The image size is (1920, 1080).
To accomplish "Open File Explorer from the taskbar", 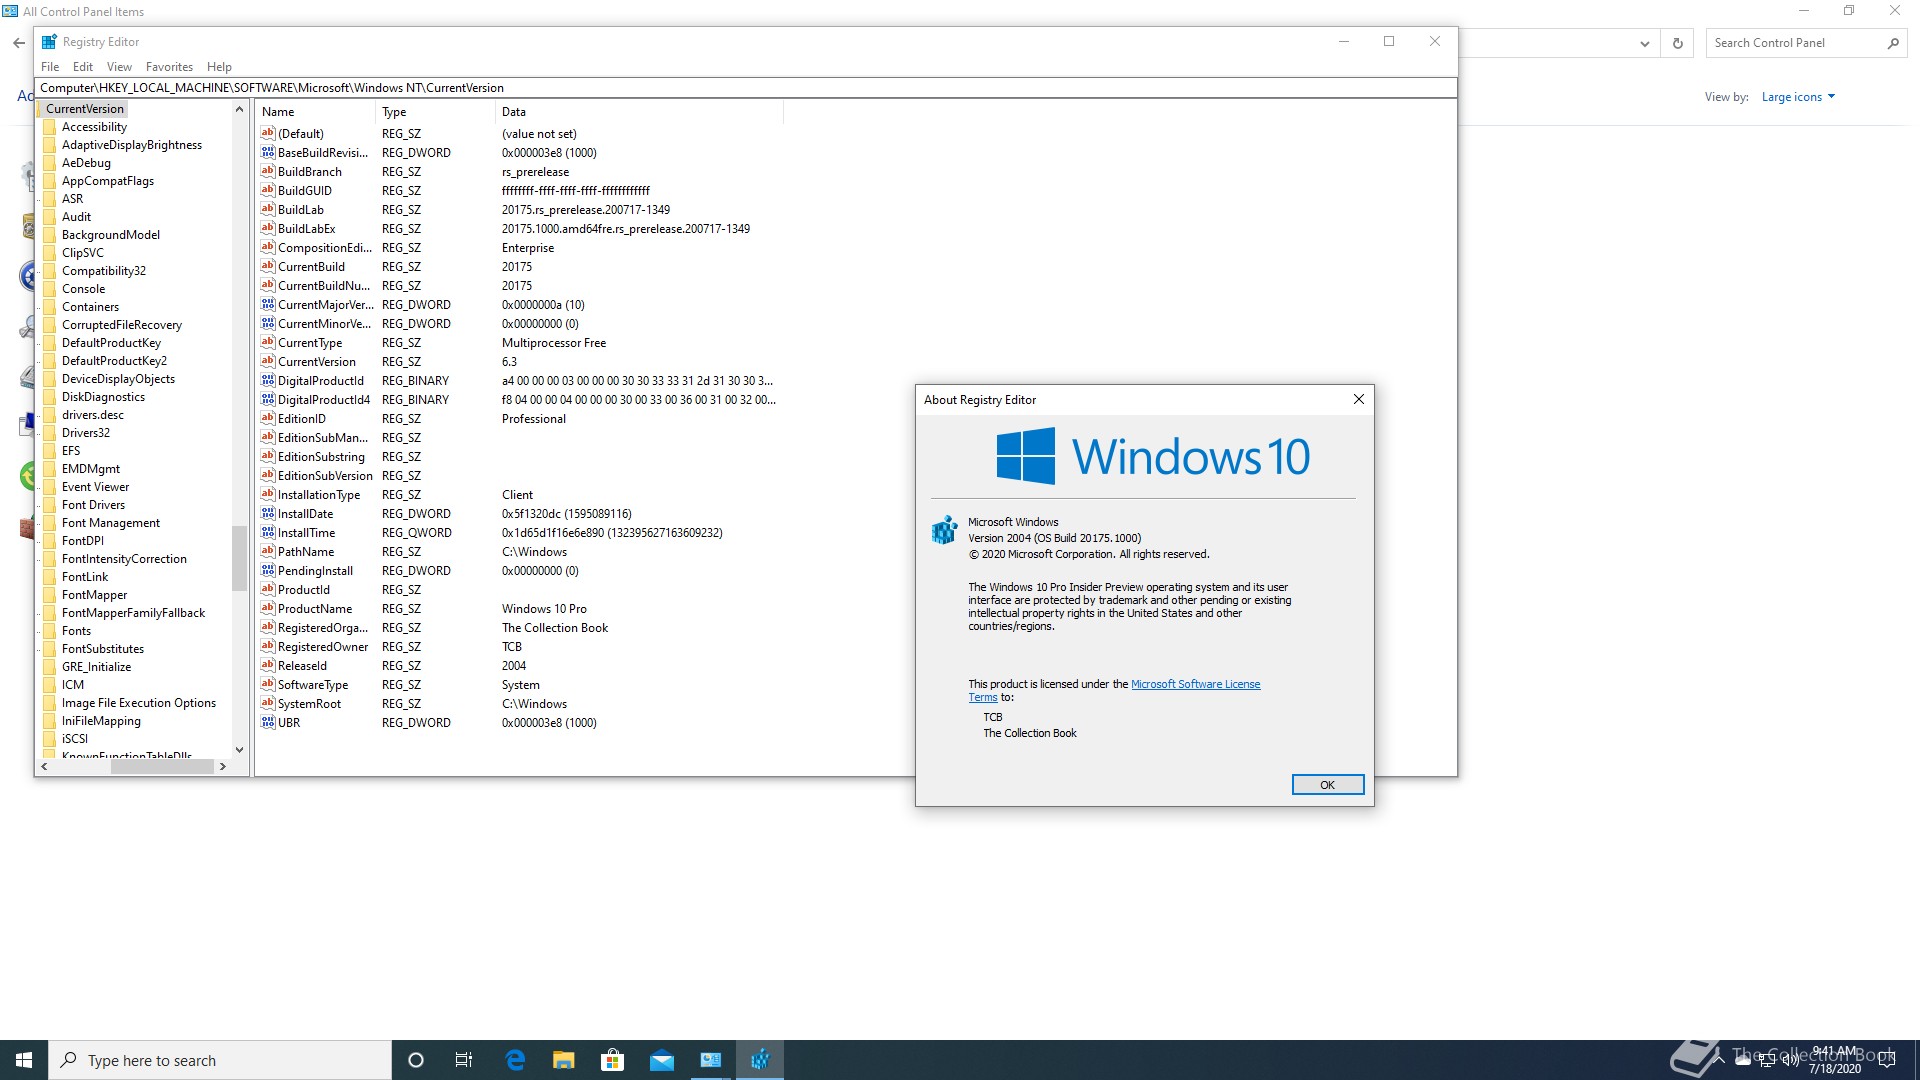I will 564,1060.
